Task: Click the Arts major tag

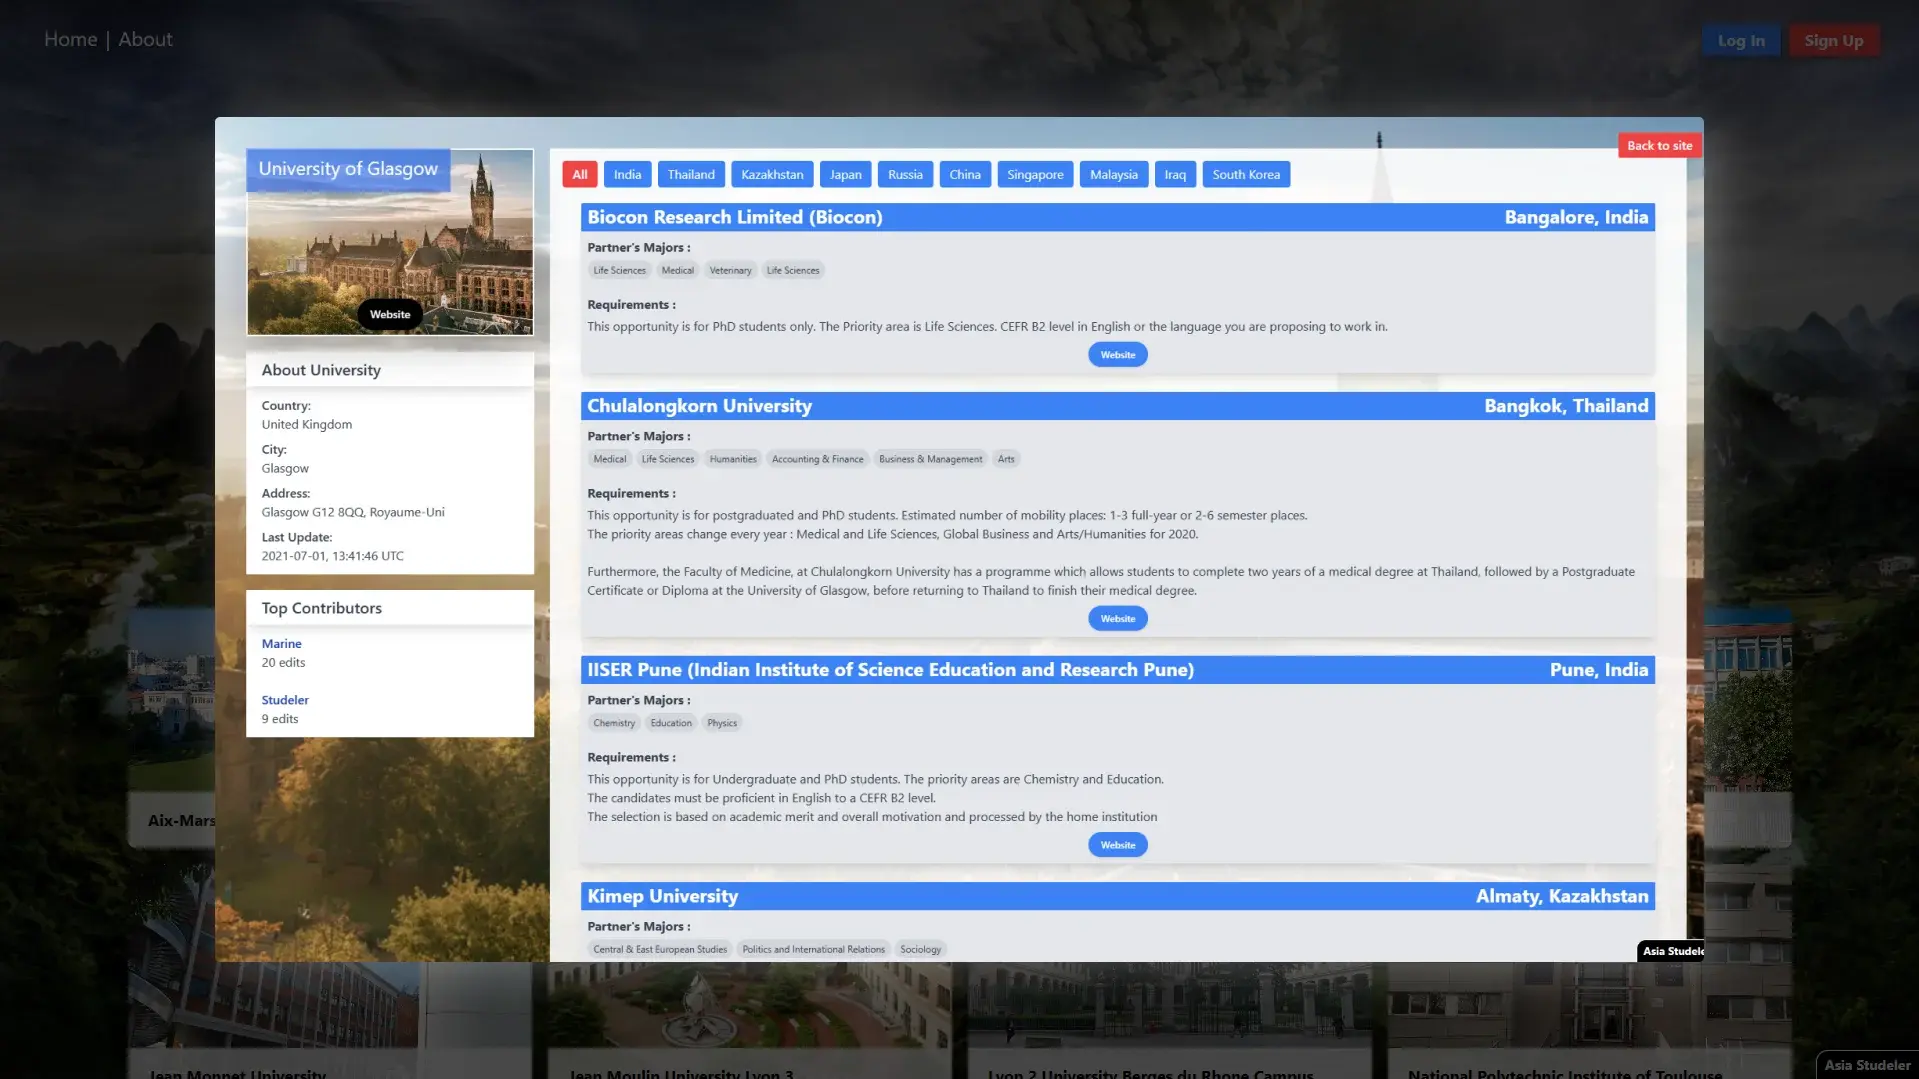Action: pos(1006,459)
